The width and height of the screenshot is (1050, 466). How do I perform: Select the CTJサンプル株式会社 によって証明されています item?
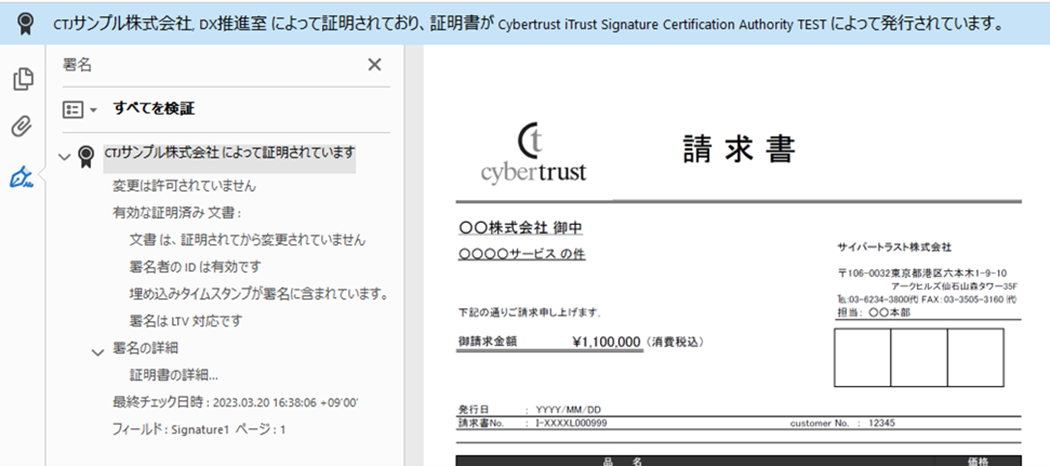coord(230,153)
